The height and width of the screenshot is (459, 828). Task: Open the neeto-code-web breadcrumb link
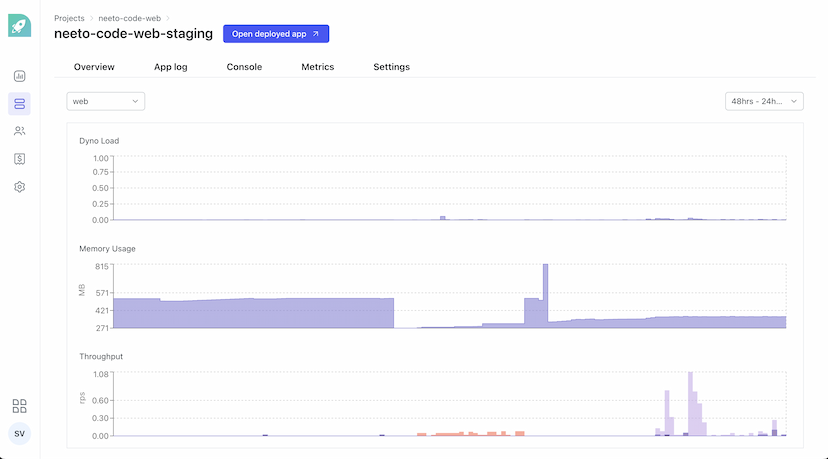(129, 18)
